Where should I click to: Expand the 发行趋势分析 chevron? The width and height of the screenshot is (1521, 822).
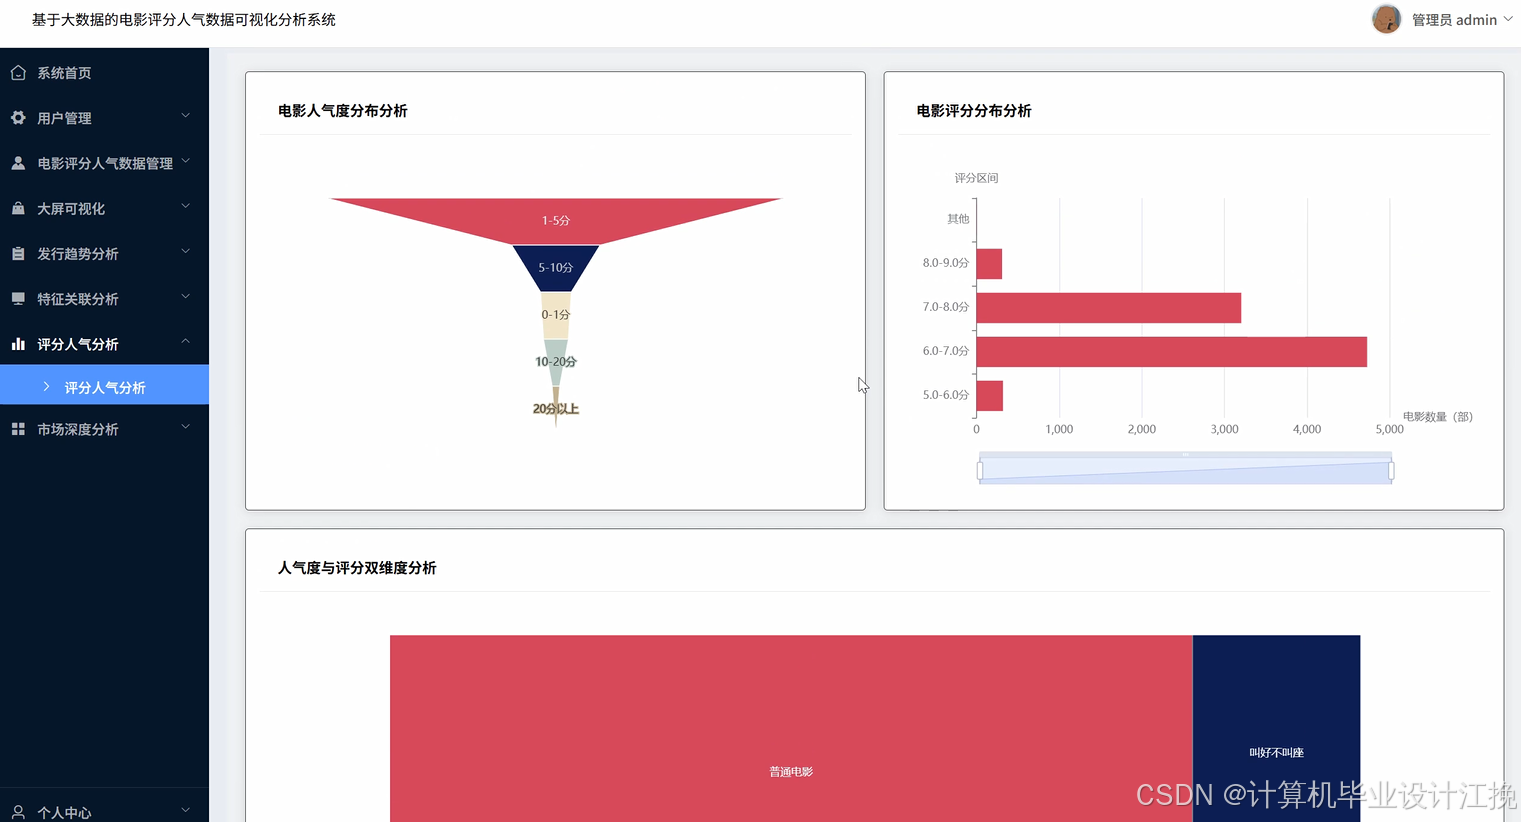[186, 252]
